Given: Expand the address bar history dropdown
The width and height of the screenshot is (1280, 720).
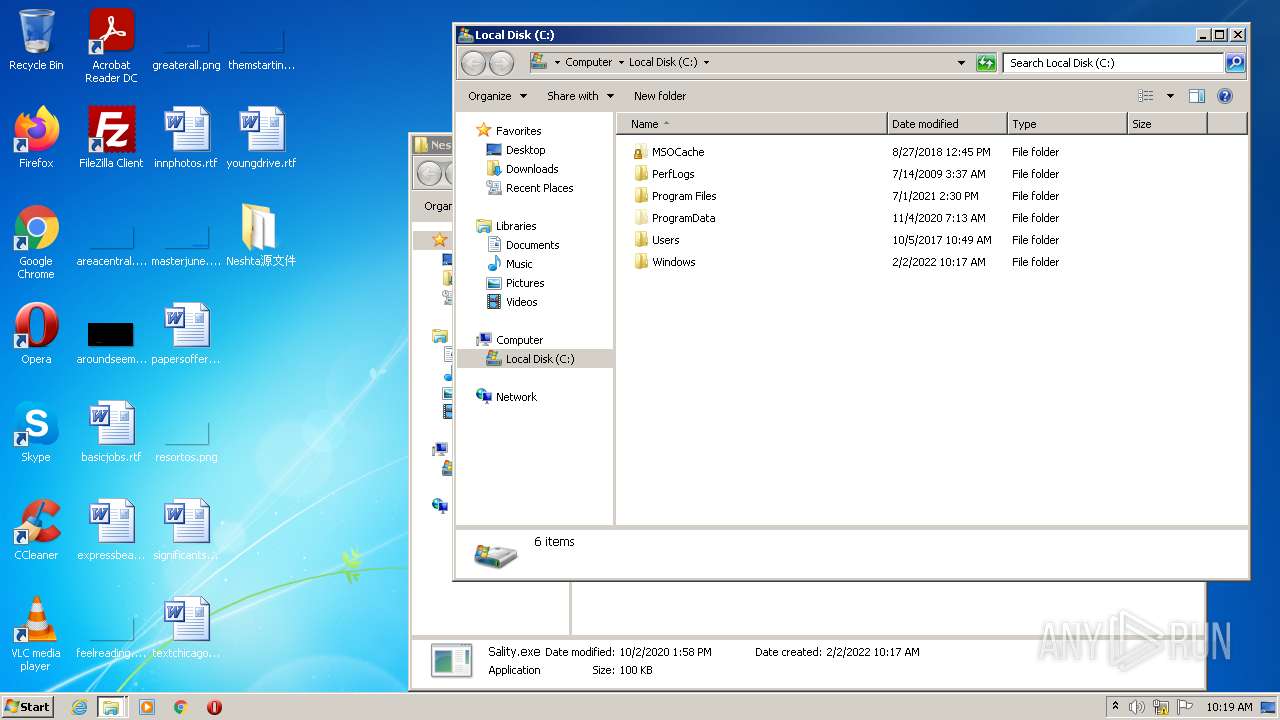Looking at the screenshot, I should (x=961, y=63).
